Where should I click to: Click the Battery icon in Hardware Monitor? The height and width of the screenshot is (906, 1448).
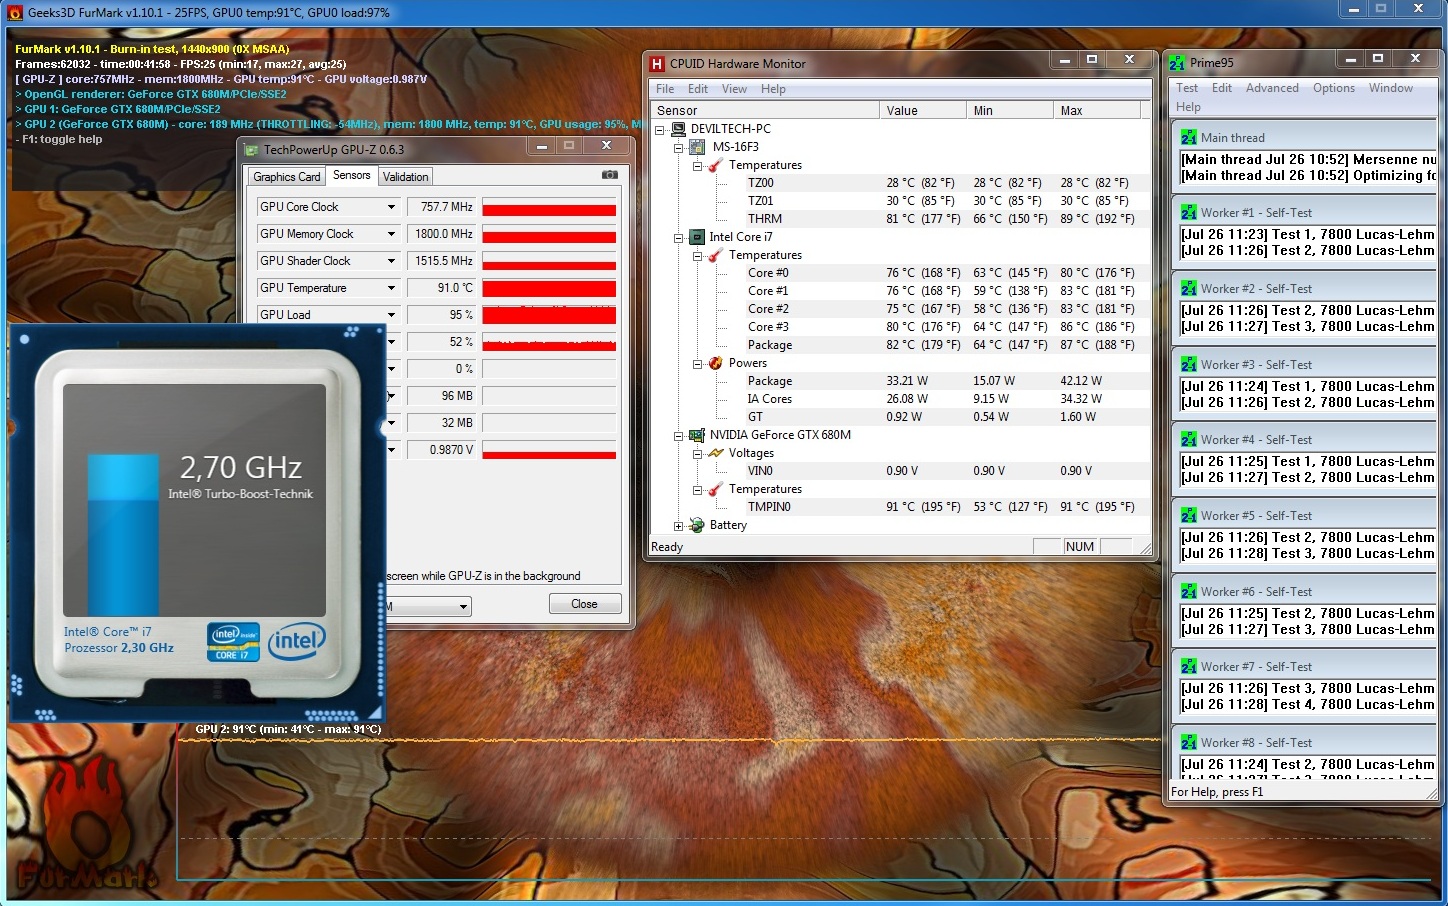coord(698,525)
